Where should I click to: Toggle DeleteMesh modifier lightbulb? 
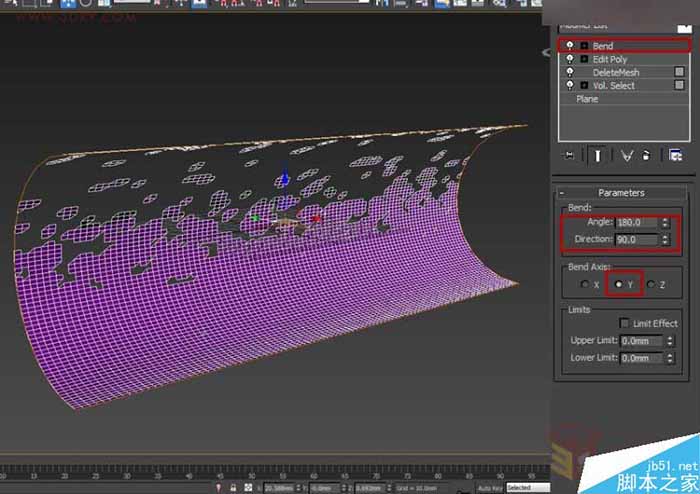coord(568,72)
